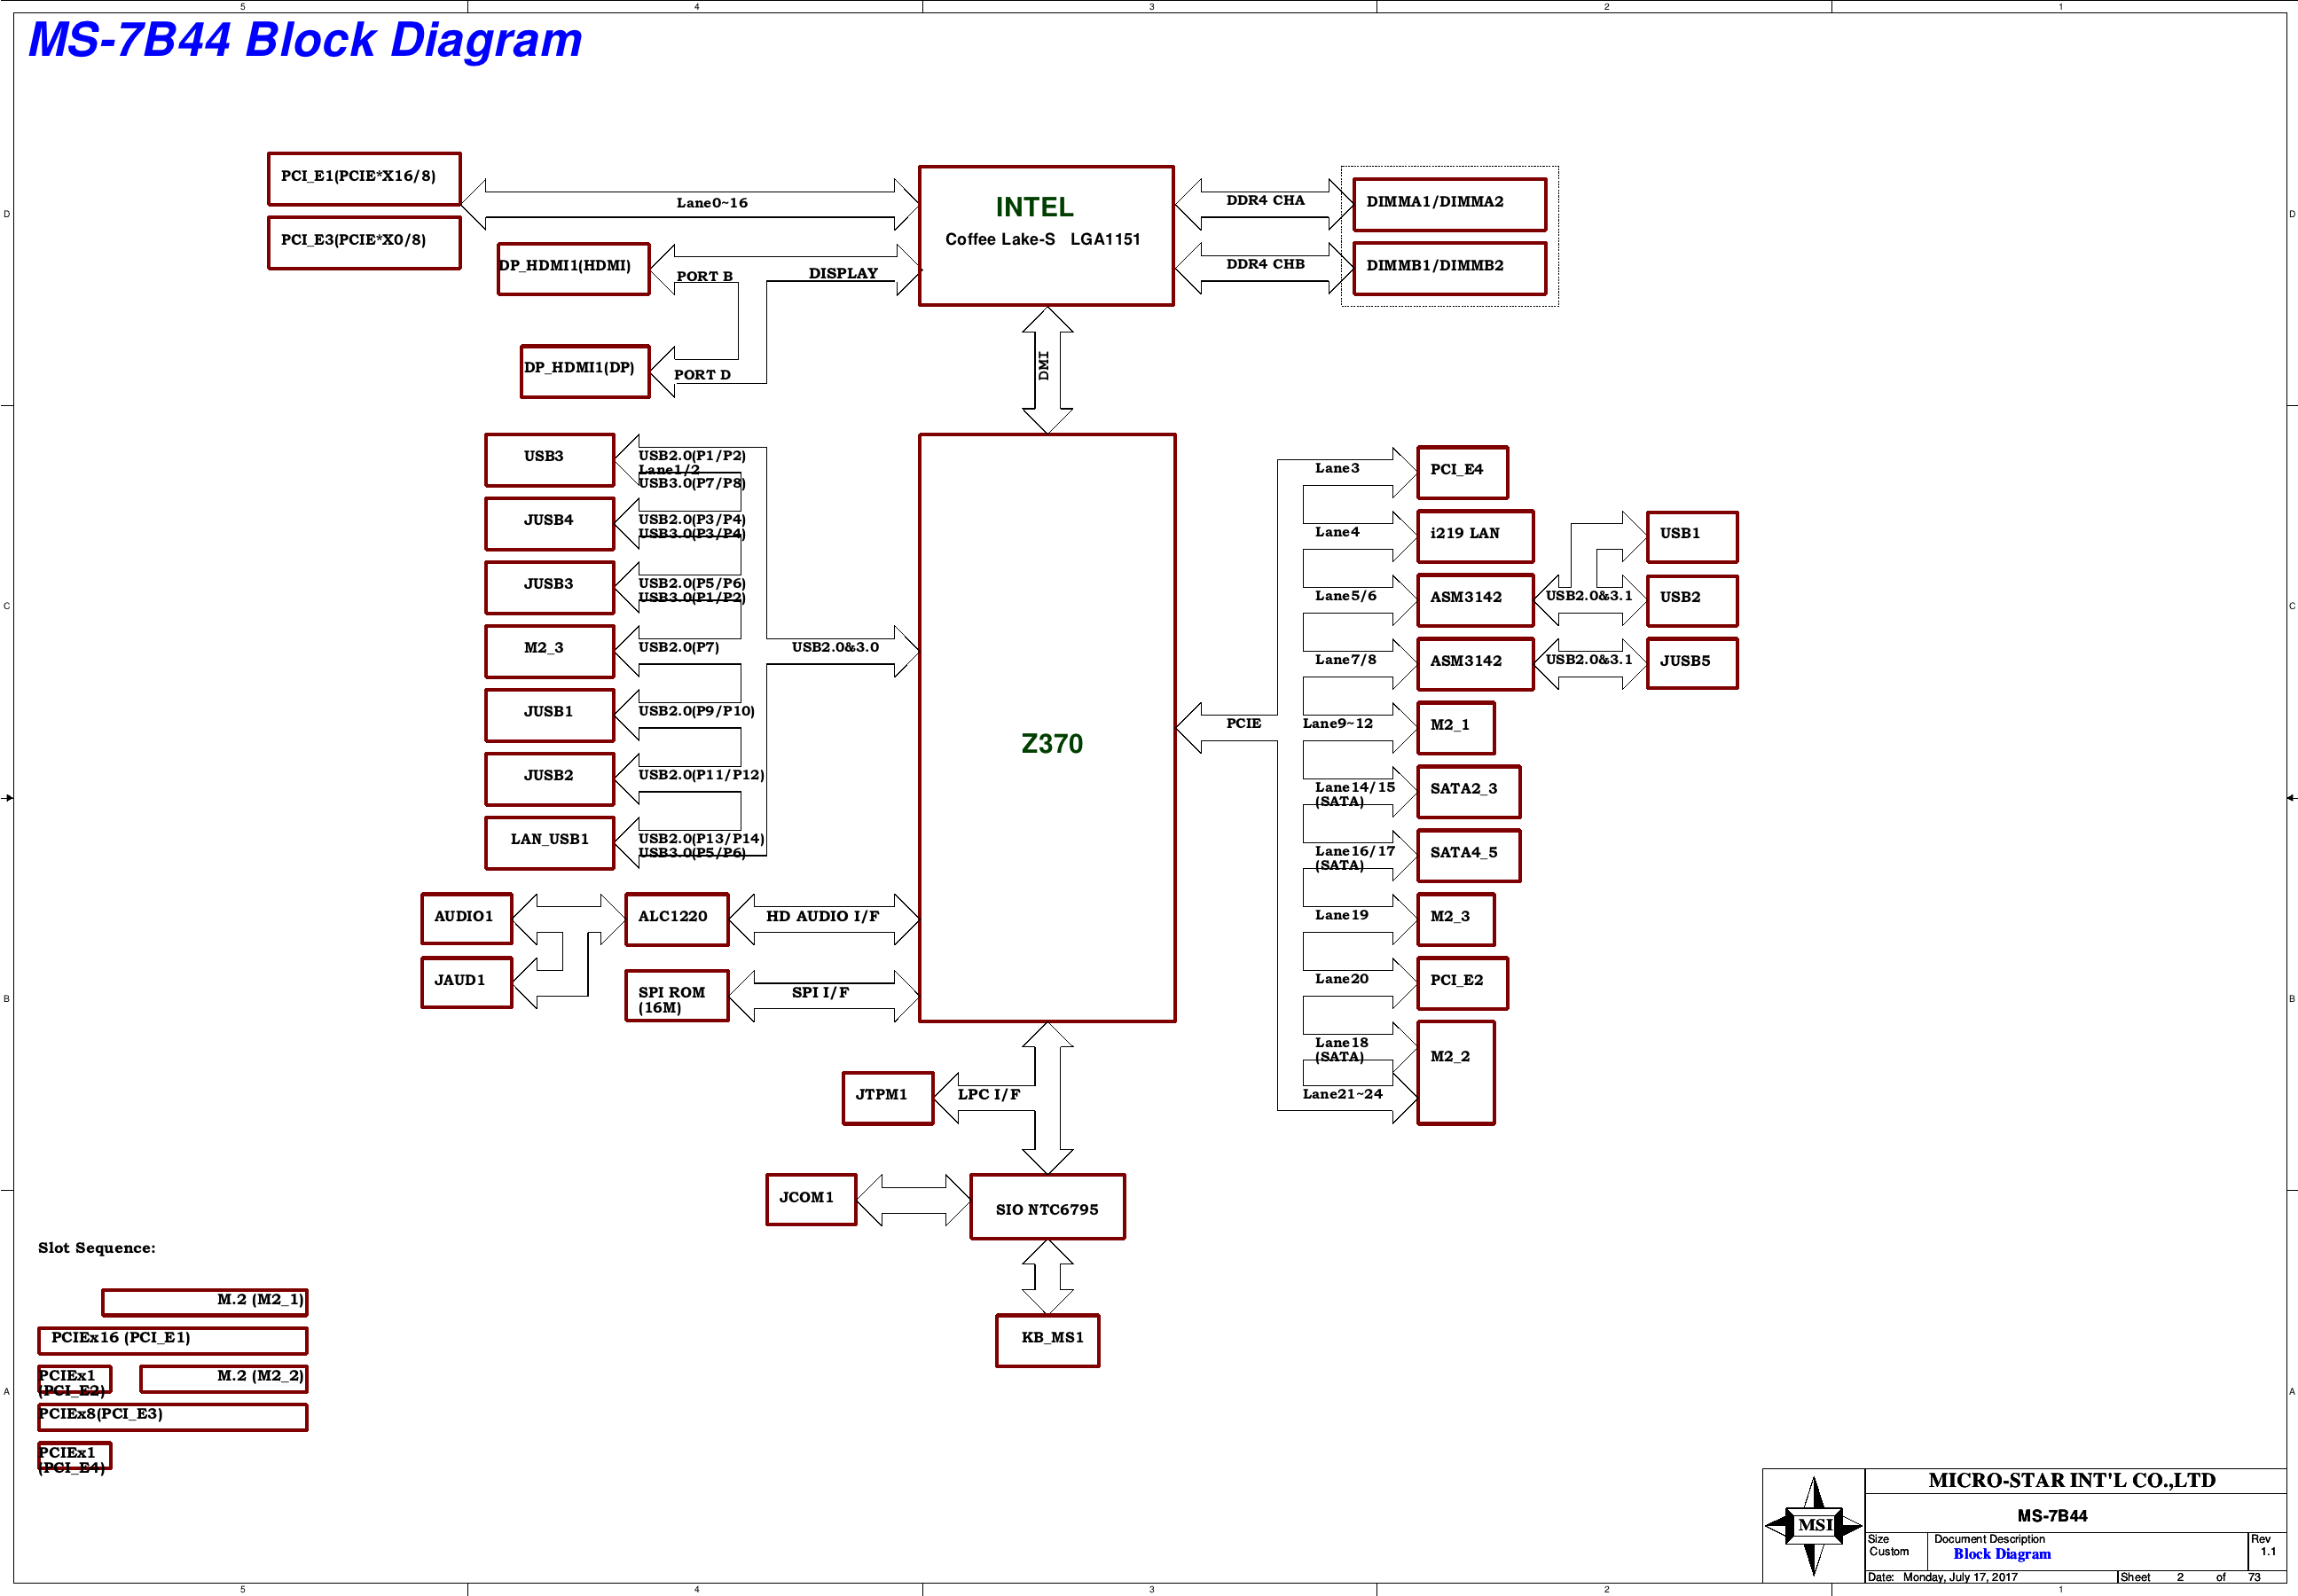Image resolution: width=2298 pixels, height=1596 pixels.
Task: Click the PCIE arrow label beside Z370
Action: [1243, 723]
